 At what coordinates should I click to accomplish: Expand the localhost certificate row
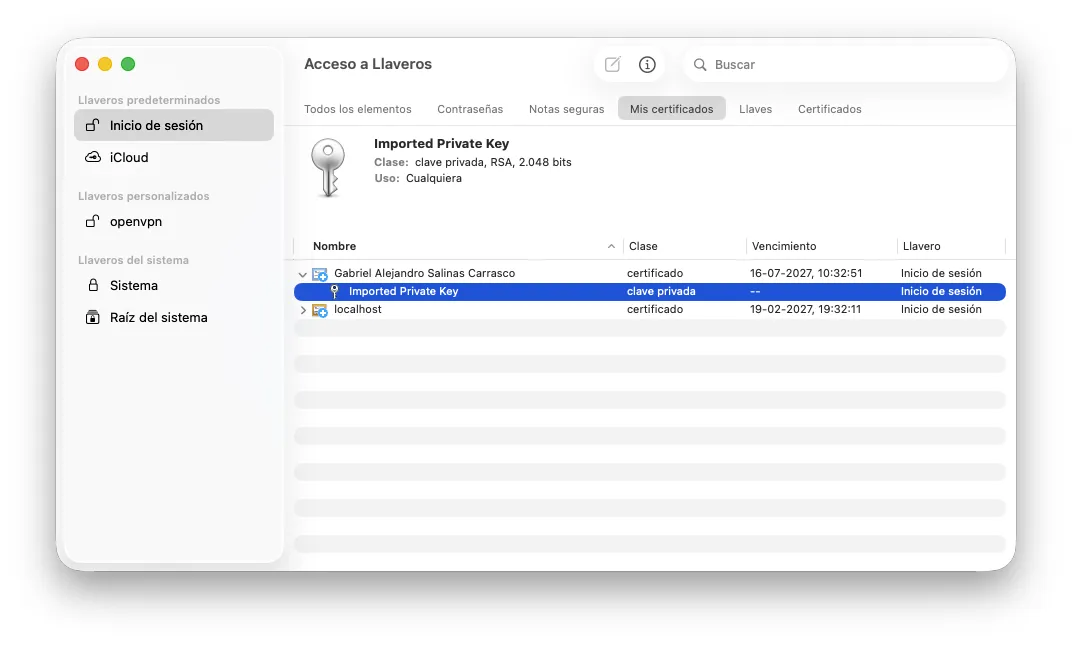[303, 310]
